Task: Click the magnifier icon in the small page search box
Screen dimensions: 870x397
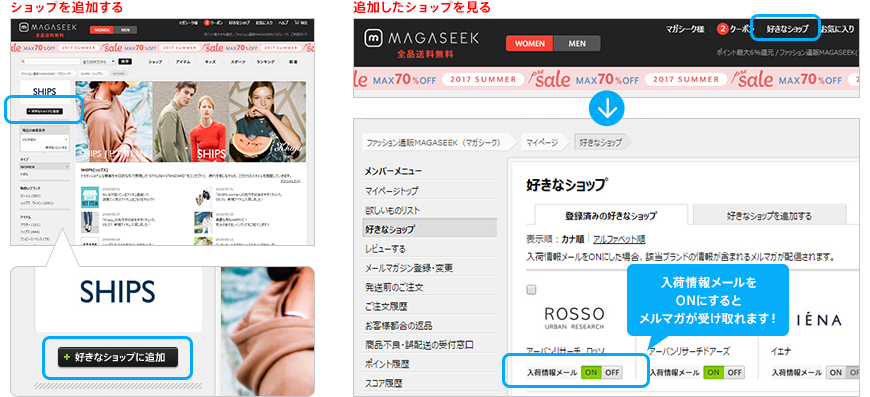Action: 23,62
